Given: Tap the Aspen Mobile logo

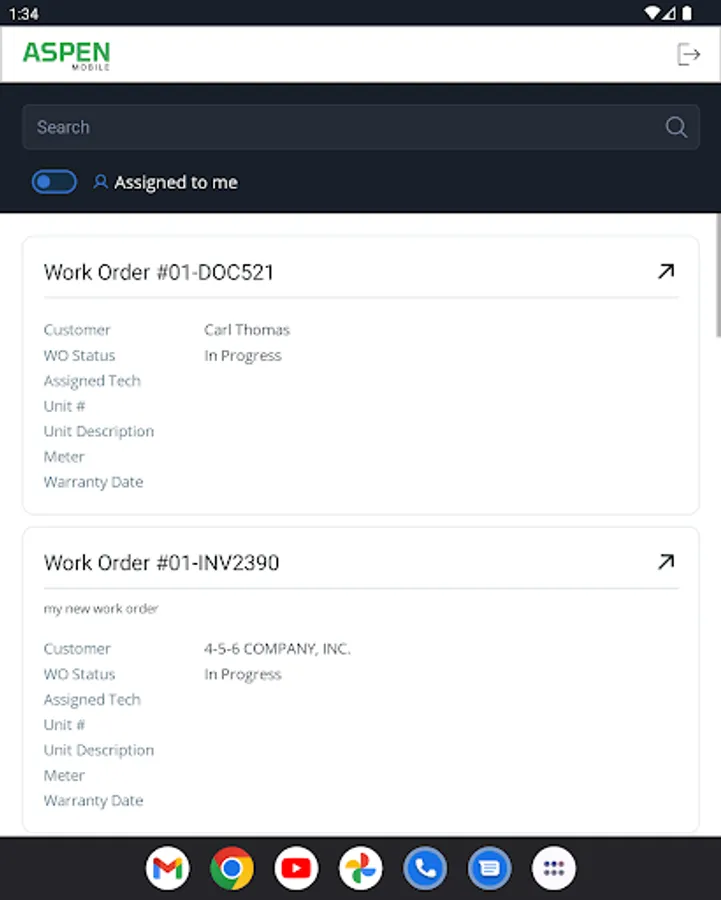Looking at the screenshot, I should [x=66, y=54].
